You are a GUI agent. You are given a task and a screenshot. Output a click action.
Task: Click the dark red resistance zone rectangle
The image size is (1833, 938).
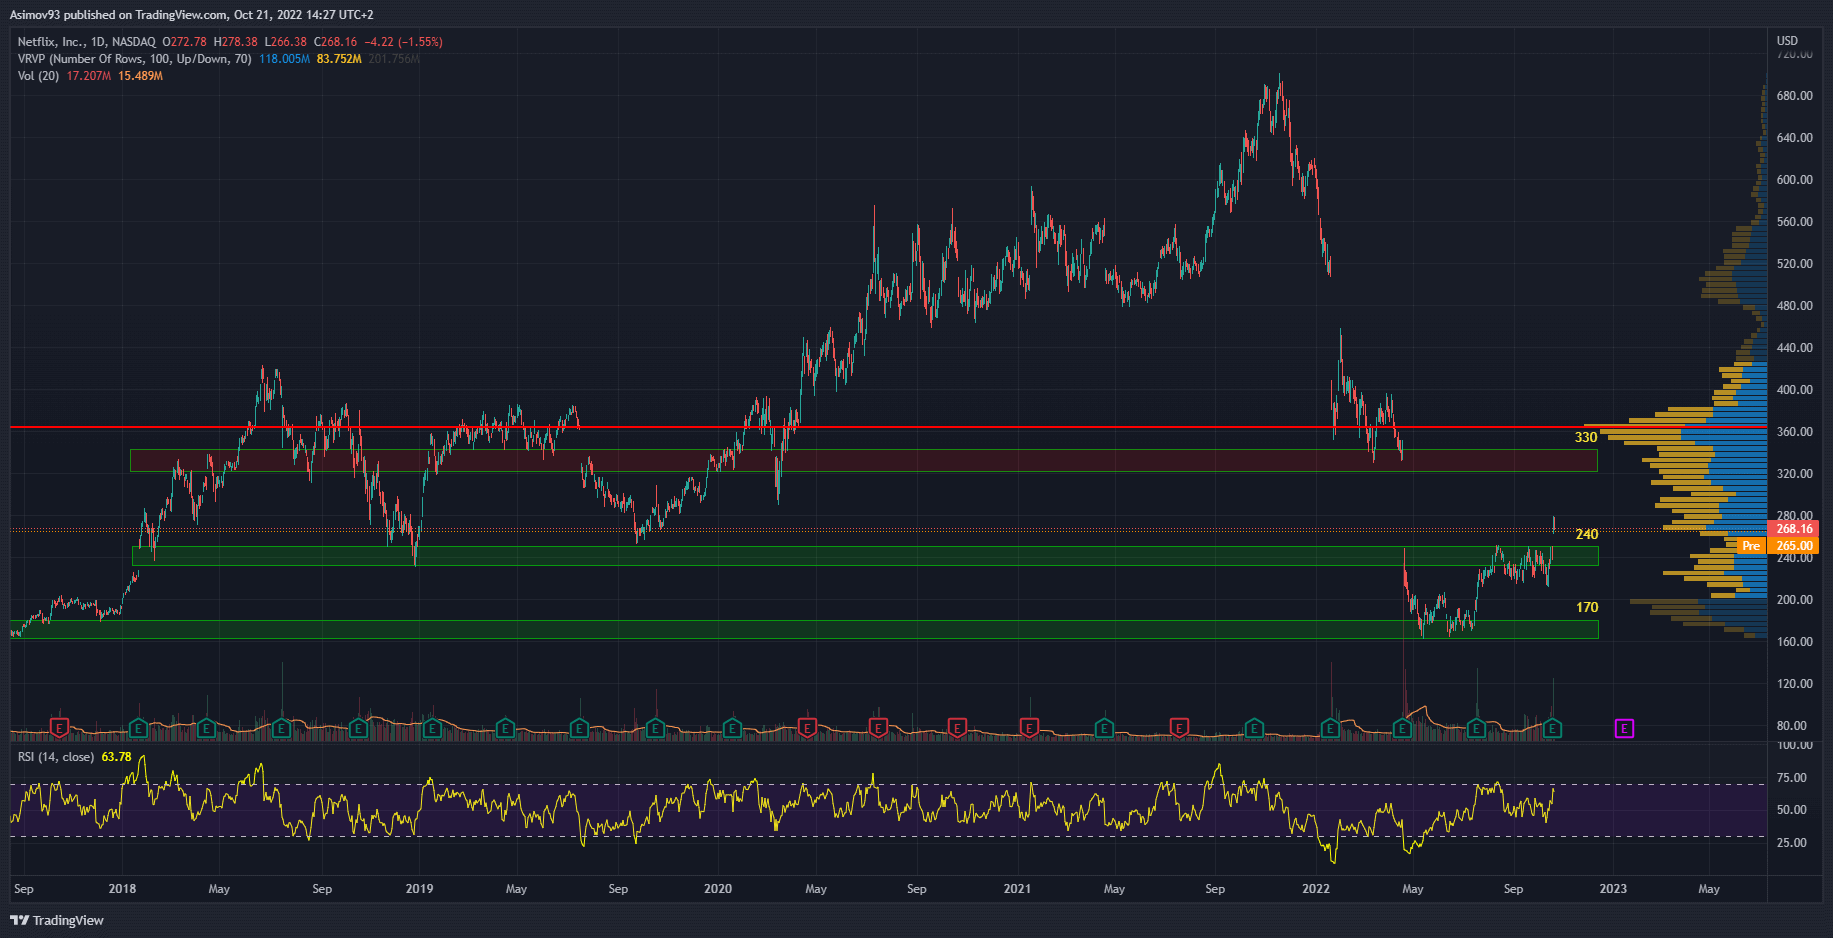pos(860,460)
